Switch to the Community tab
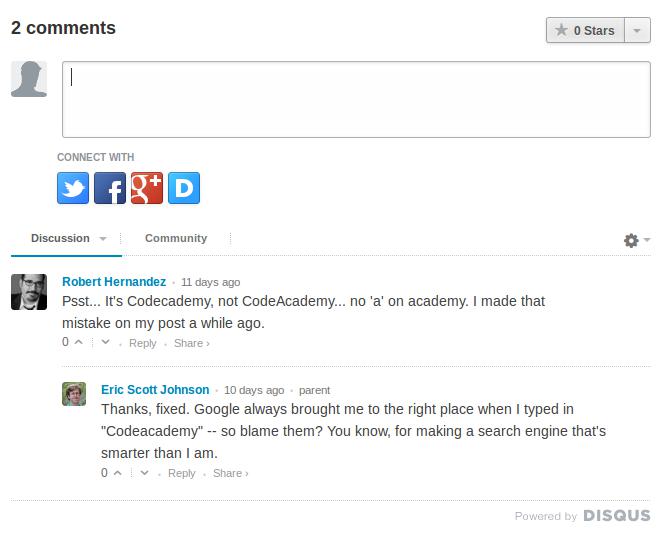Screen dimensions: 672x541 click(x=176, y=238)
